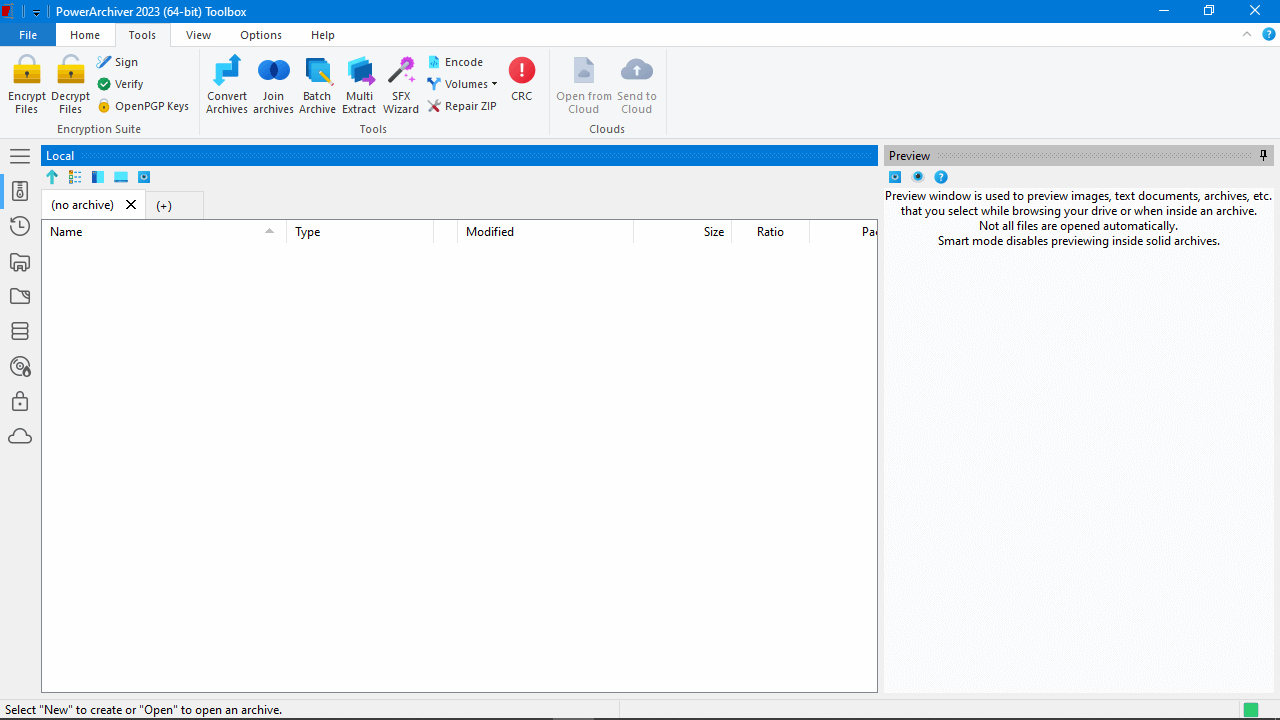This screenshot has width=1280, height=720.
Task: Open the hamburger menu in the sidebar
Action: (x=20, y=156)
